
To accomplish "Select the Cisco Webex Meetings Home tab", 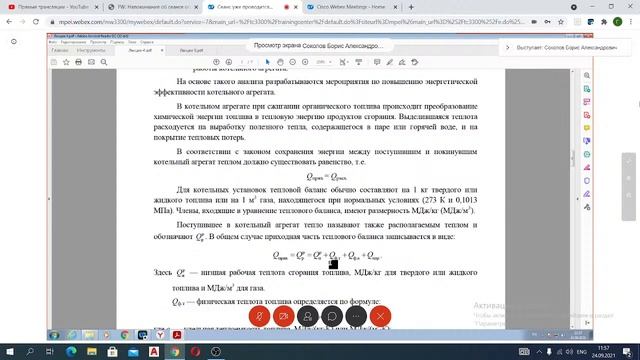I will click(x=350, y=7).
